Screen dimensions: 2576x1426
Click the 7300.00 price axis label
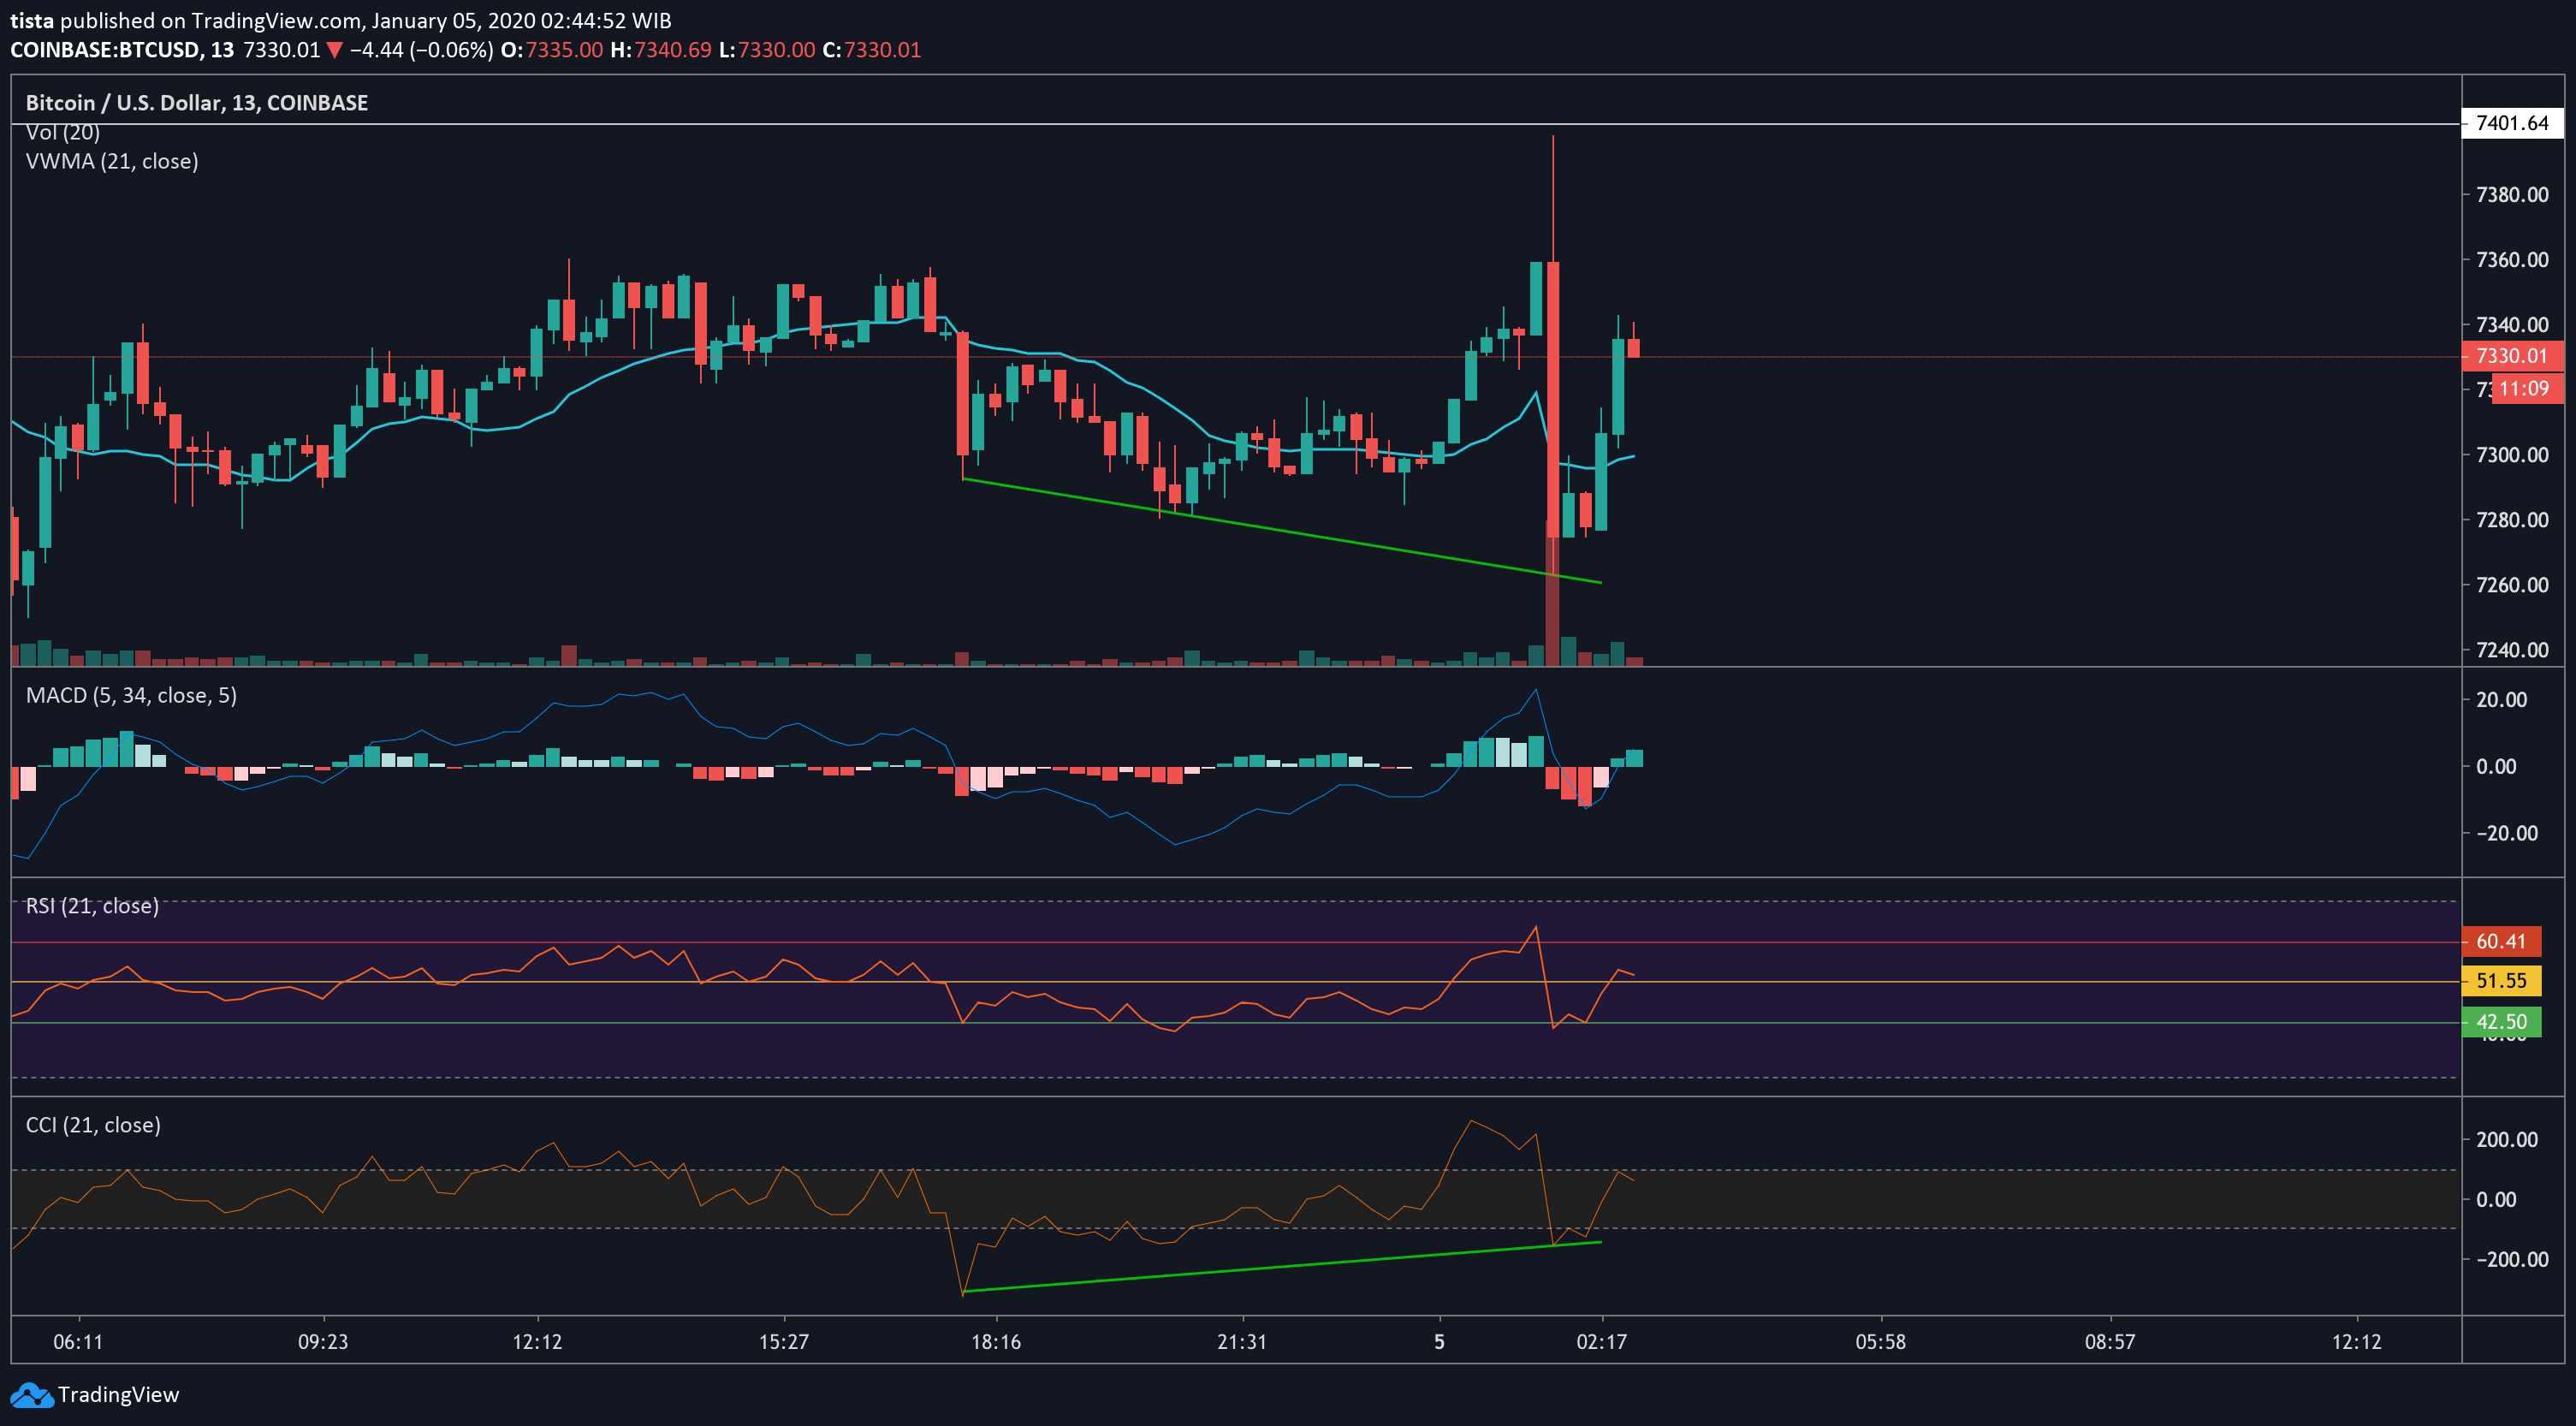click(x=2512, y=455)
